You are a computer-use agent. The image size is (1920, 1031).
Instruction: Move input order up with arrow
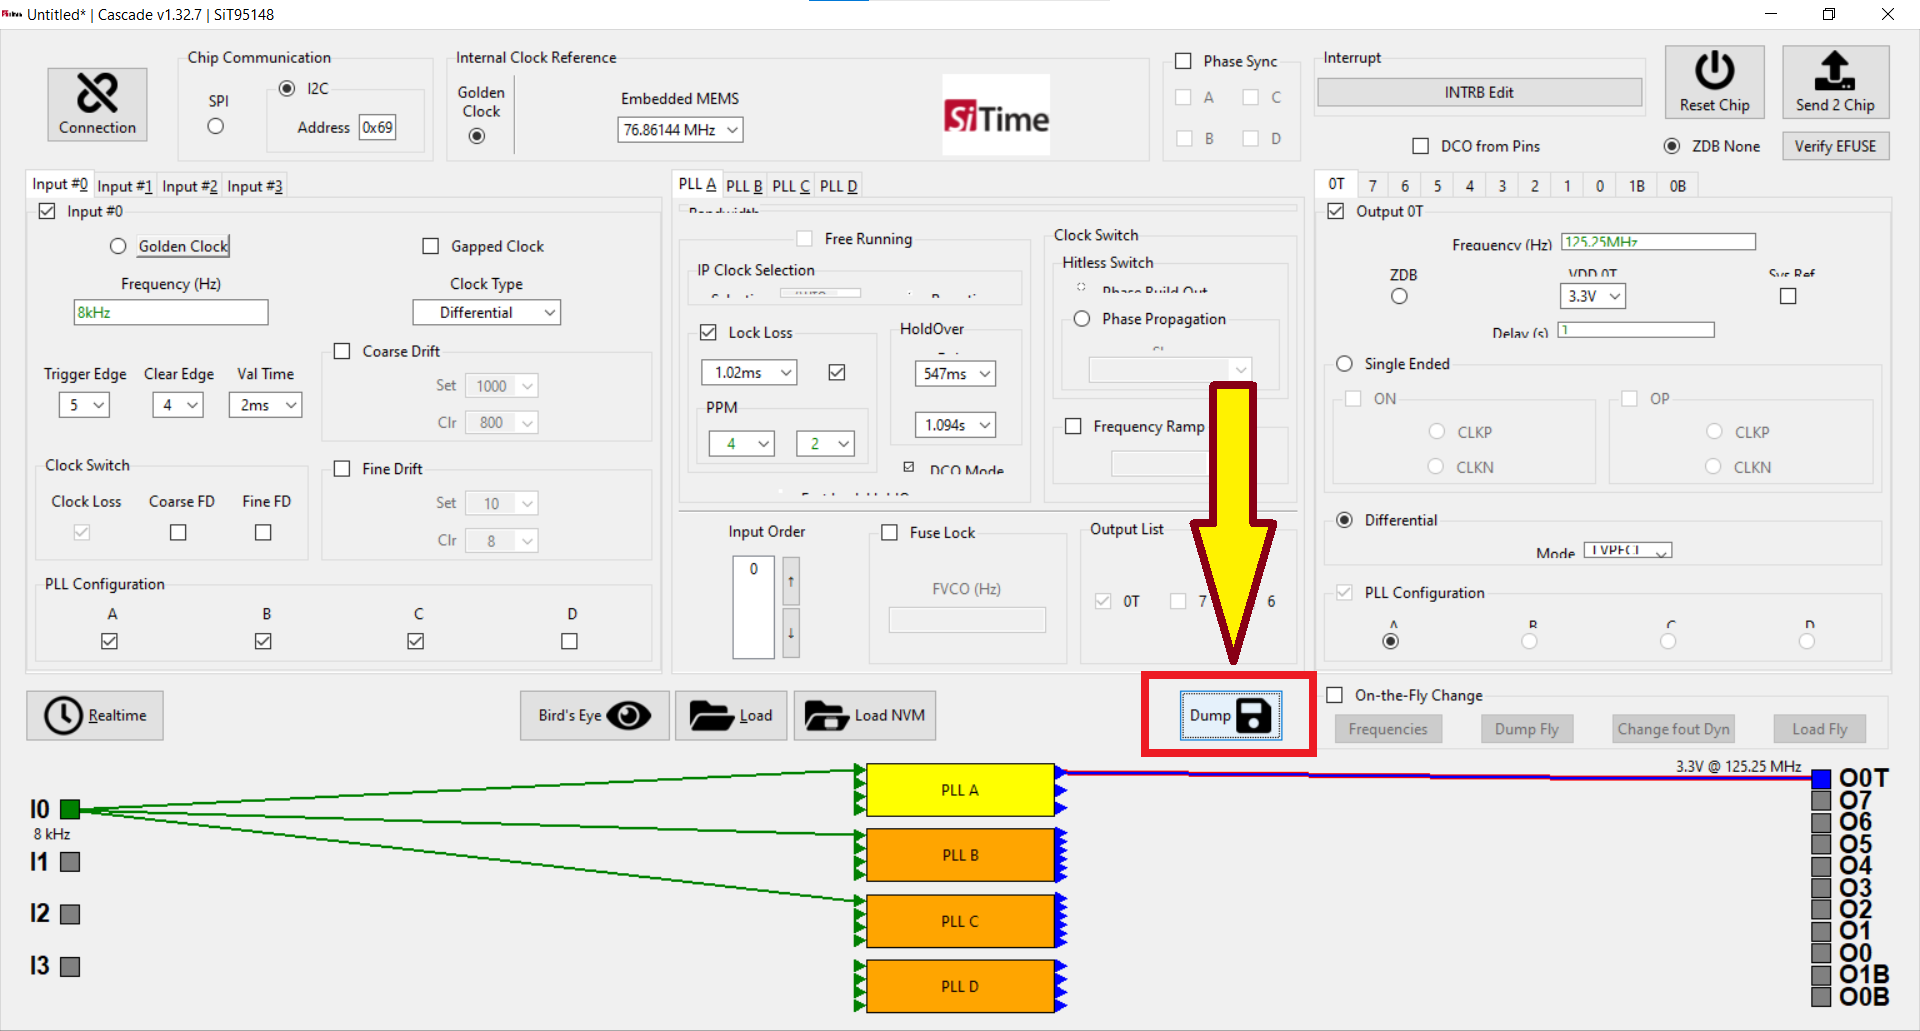(791, 581)
